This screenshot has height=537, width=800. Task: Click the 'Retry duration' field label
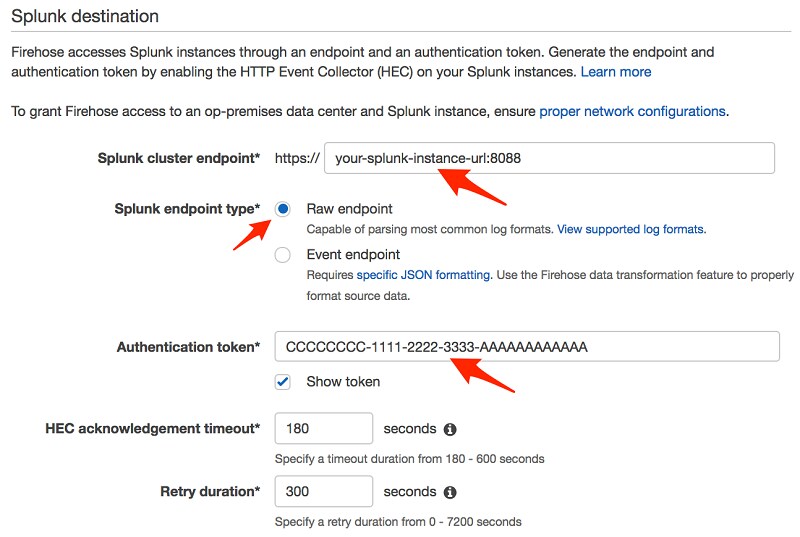(x=210, y=491)
